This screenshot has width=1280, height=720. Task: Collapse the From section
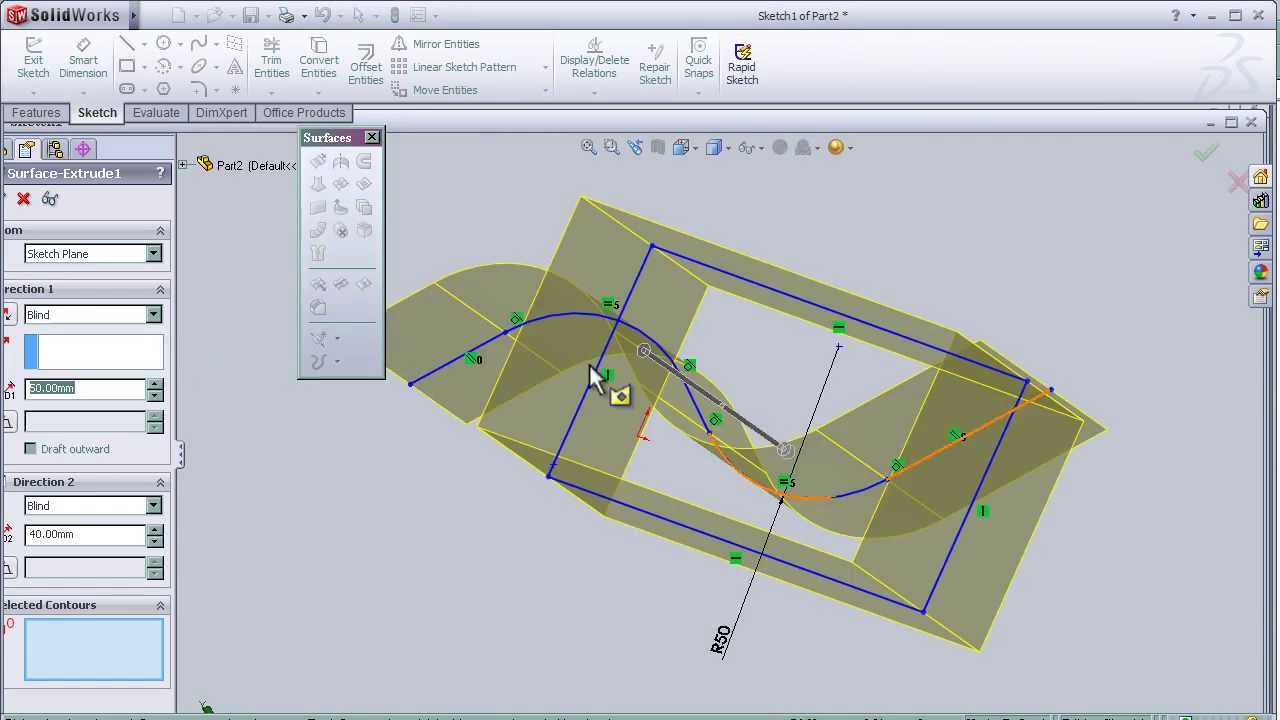coord(160,231)
